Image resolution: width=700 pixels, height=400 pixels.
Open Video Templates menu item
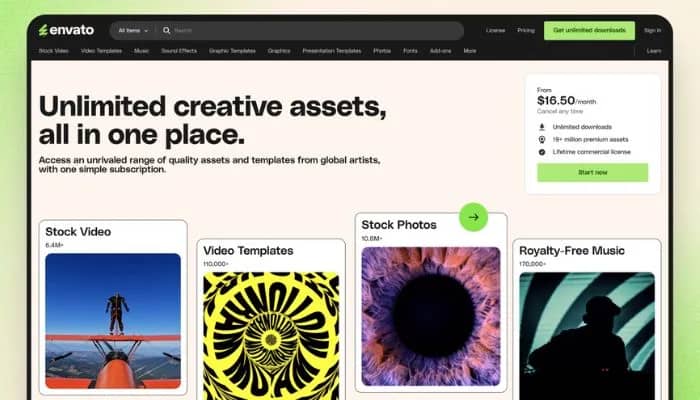[101, 51]
